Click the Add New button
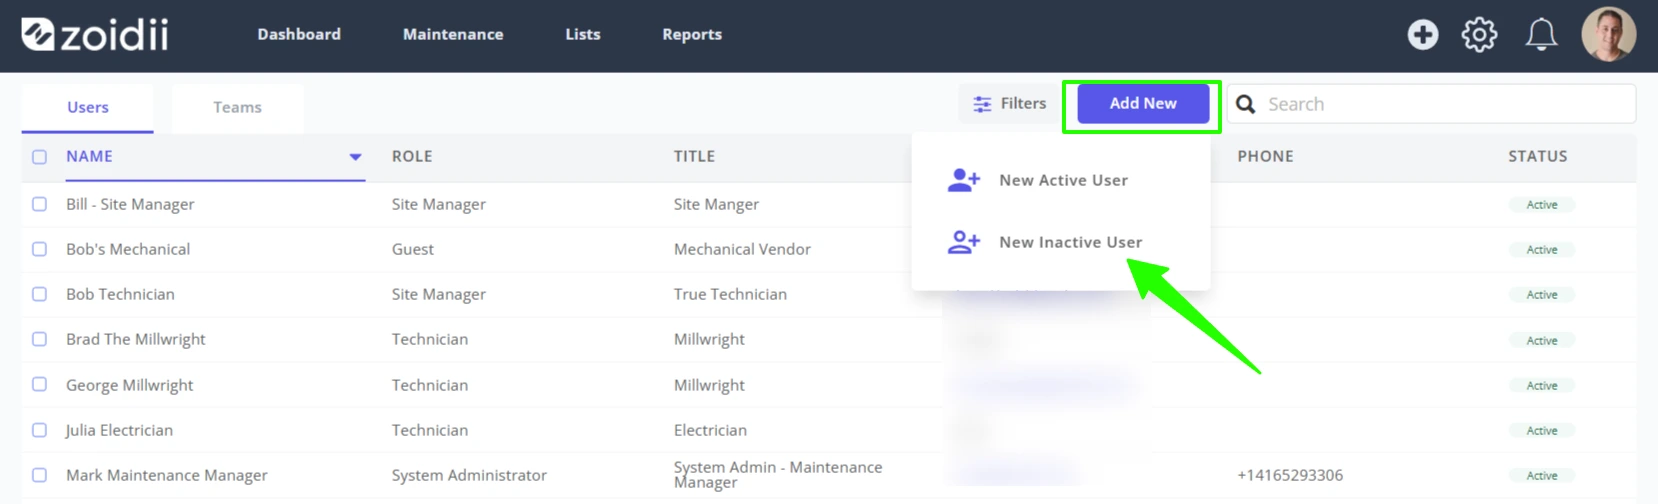This screenshot has width=1658, height=504. (x=1143, y=104)
